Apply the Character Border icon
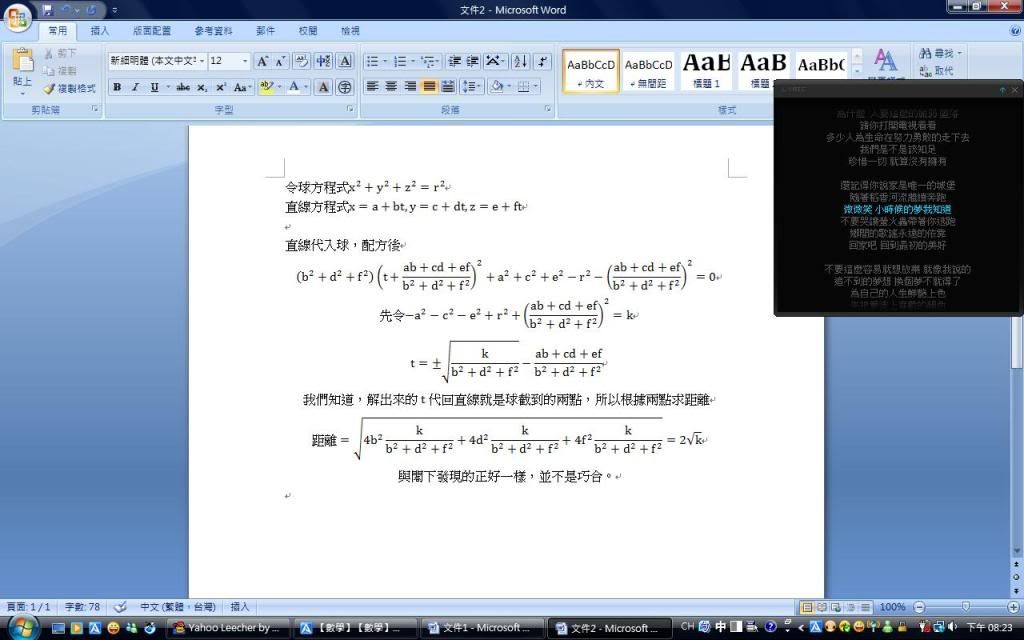This screenshot has width=1024, height=640. click(345, 61)
